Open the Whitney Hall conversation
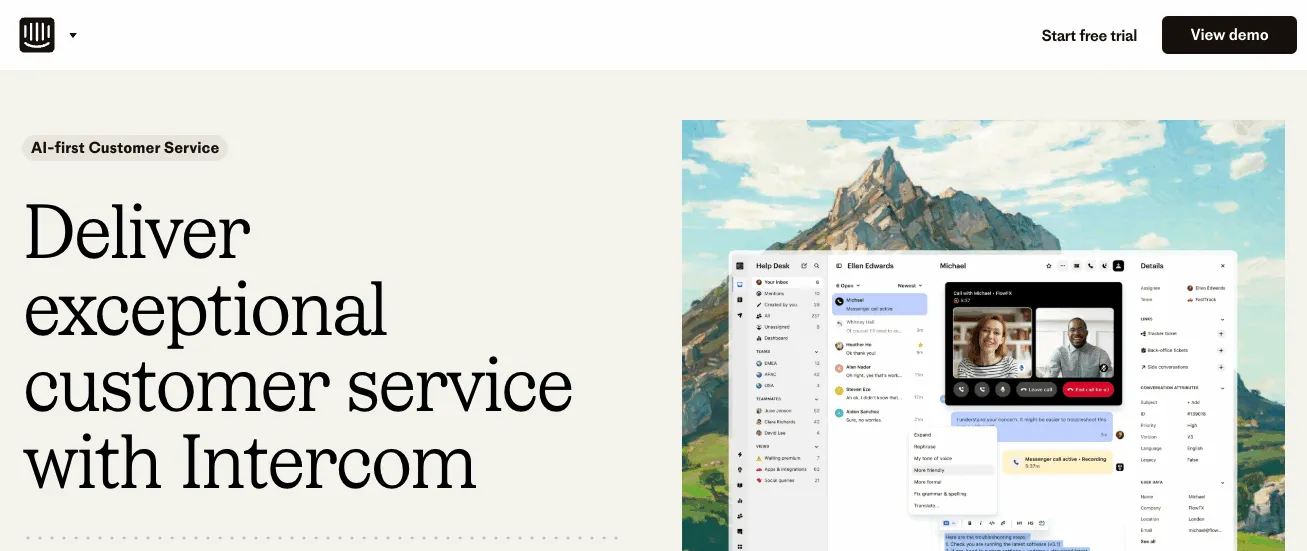The width and height of the screenshot is (1307, 551). pyautogui.click(x=879, y=325)
